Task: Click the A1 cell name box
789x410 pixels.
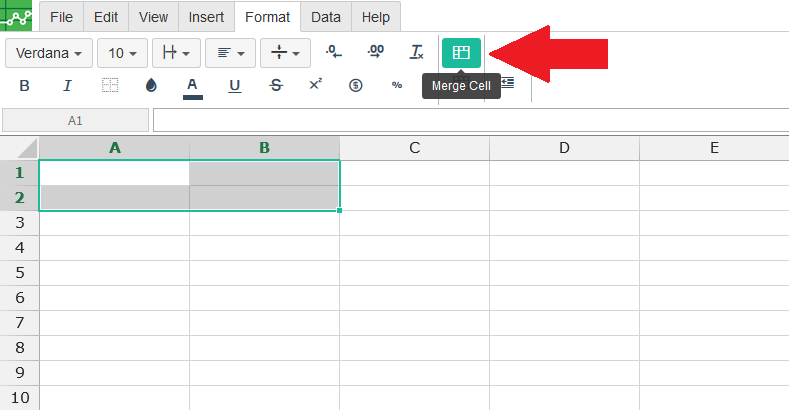Action: tap(75, 120)
